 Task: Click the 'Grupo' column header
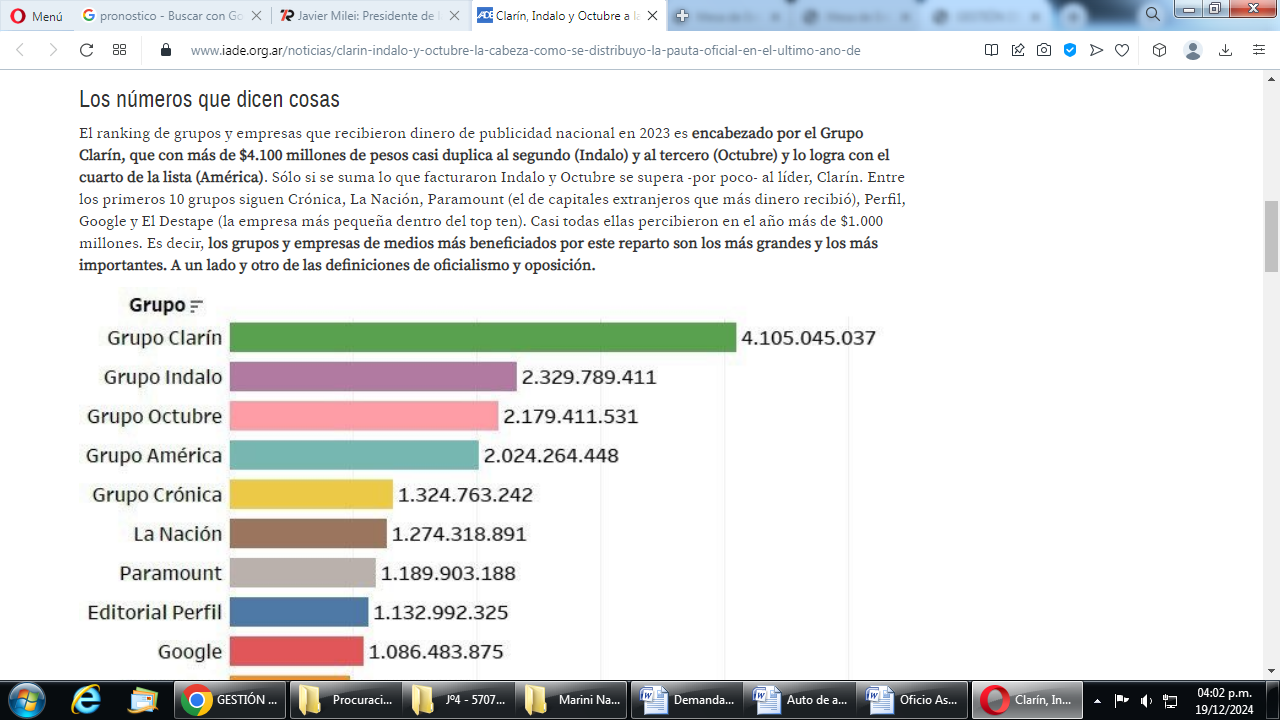click(x=157, y=305)
